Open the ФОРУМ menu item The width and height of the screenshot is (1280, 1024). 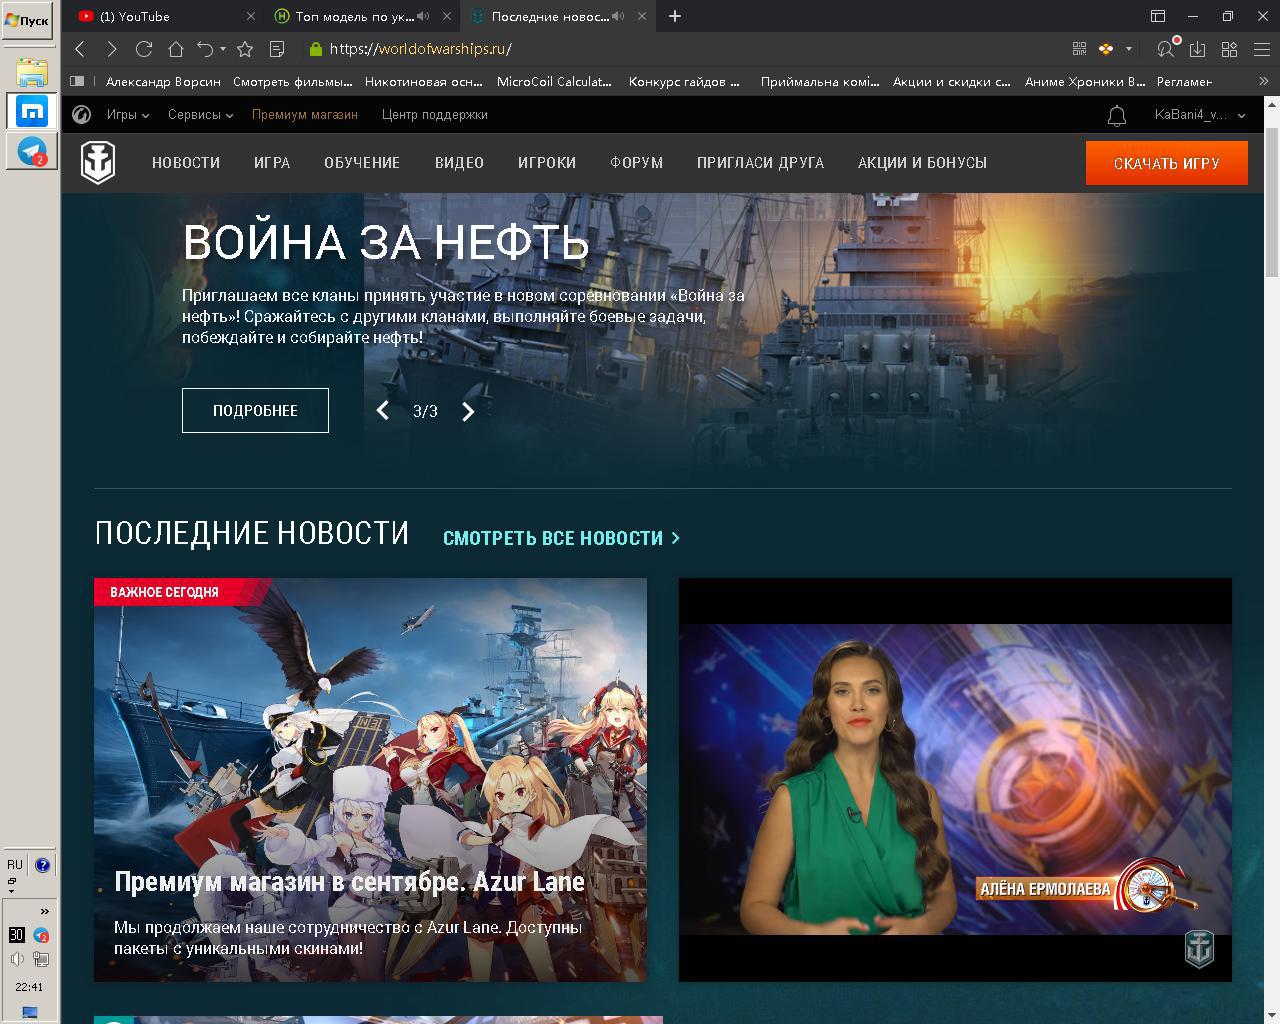pos(637,163)
